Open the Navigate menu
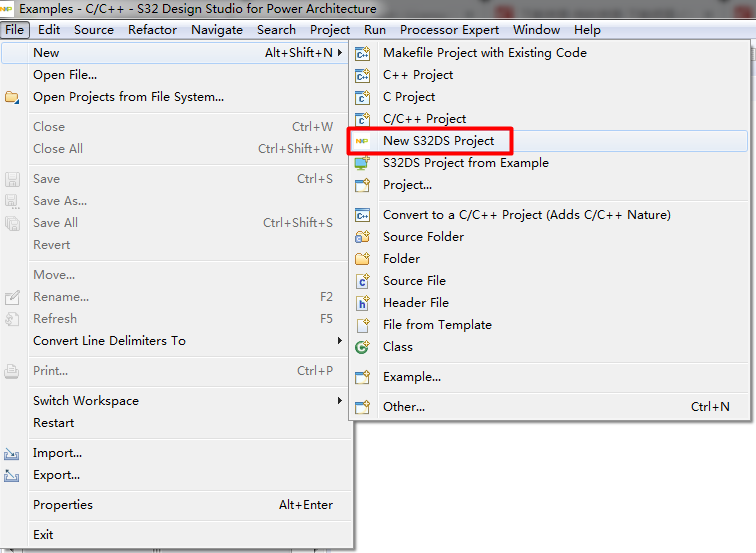Viewport: 756px width, 553px height. [x=217, y=30]
